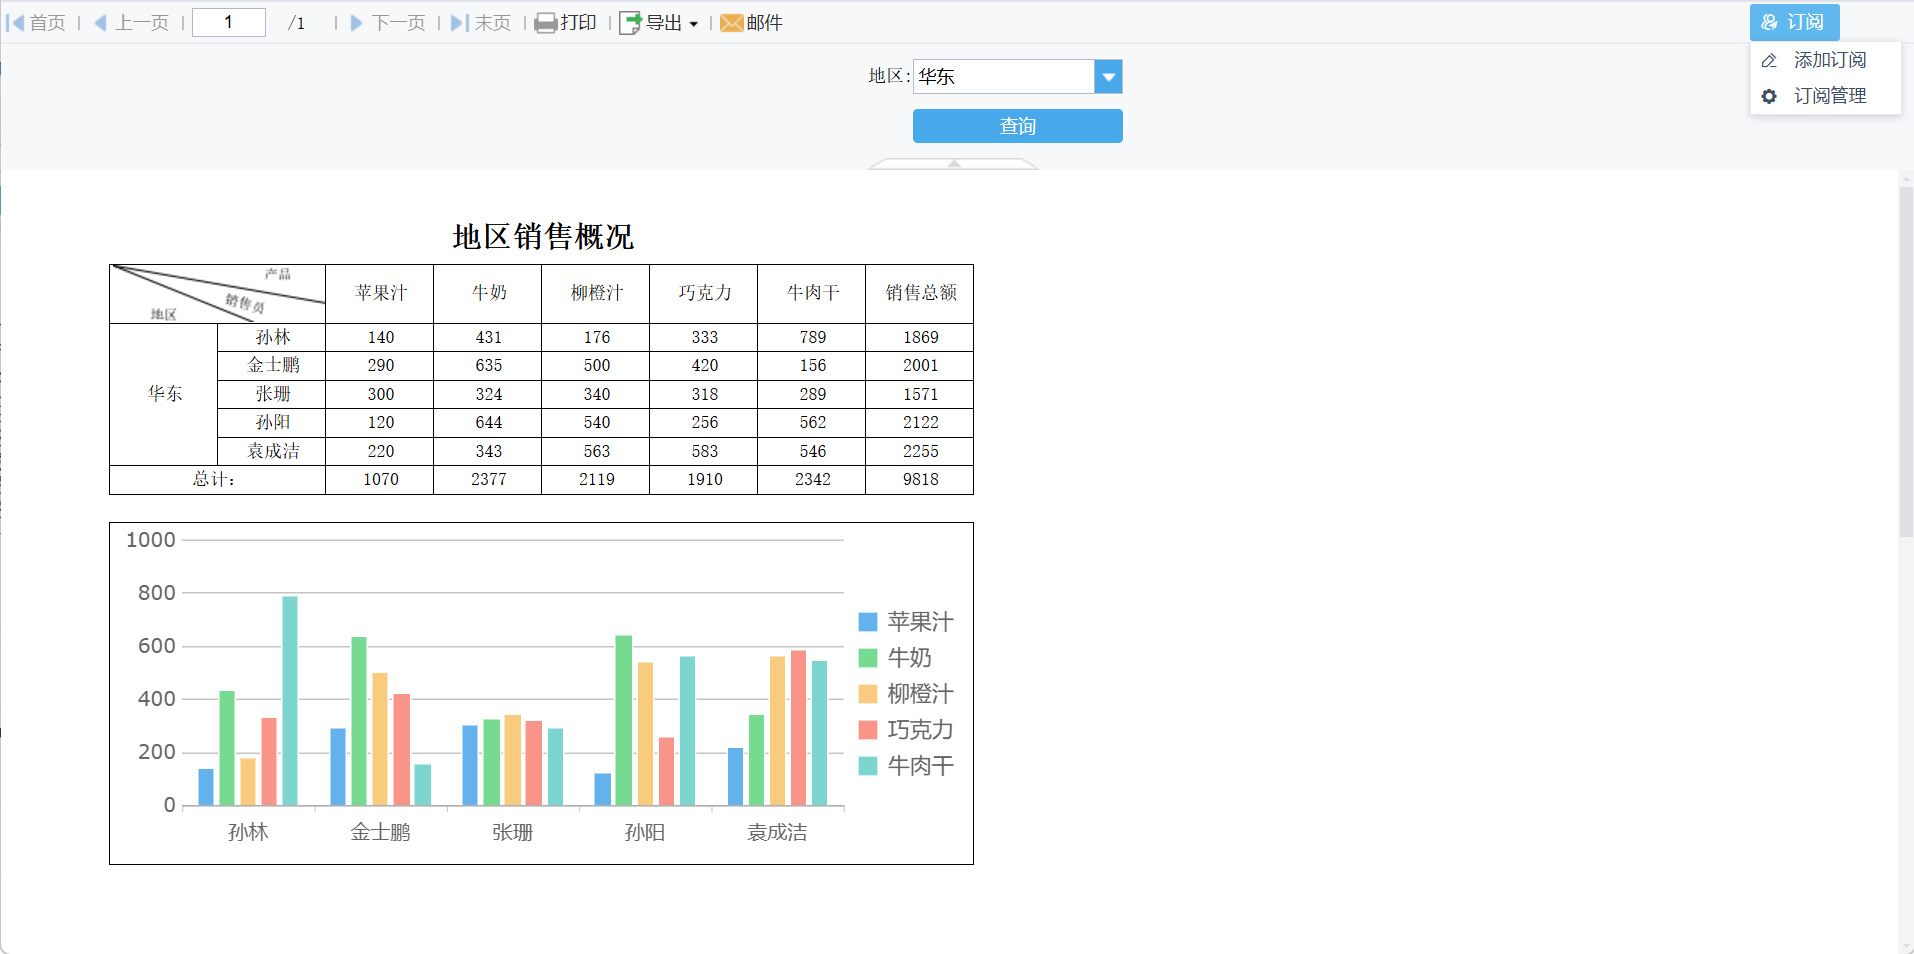1914x954 pixels.
Task: Click the 上一页 label
Action: pyautogui.click(x=142, y=23)
